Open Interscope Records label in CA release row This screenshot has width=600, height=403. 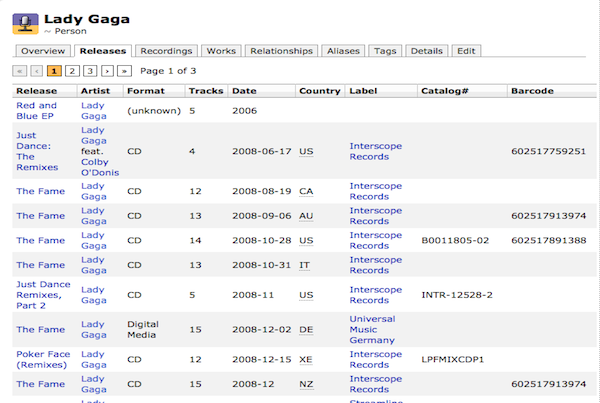tap(376, 191)
